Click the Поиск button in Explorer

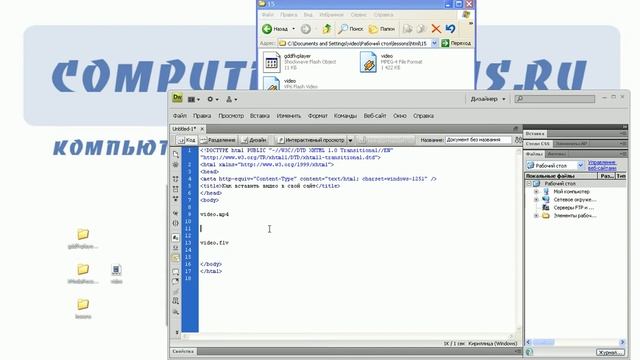351,29
